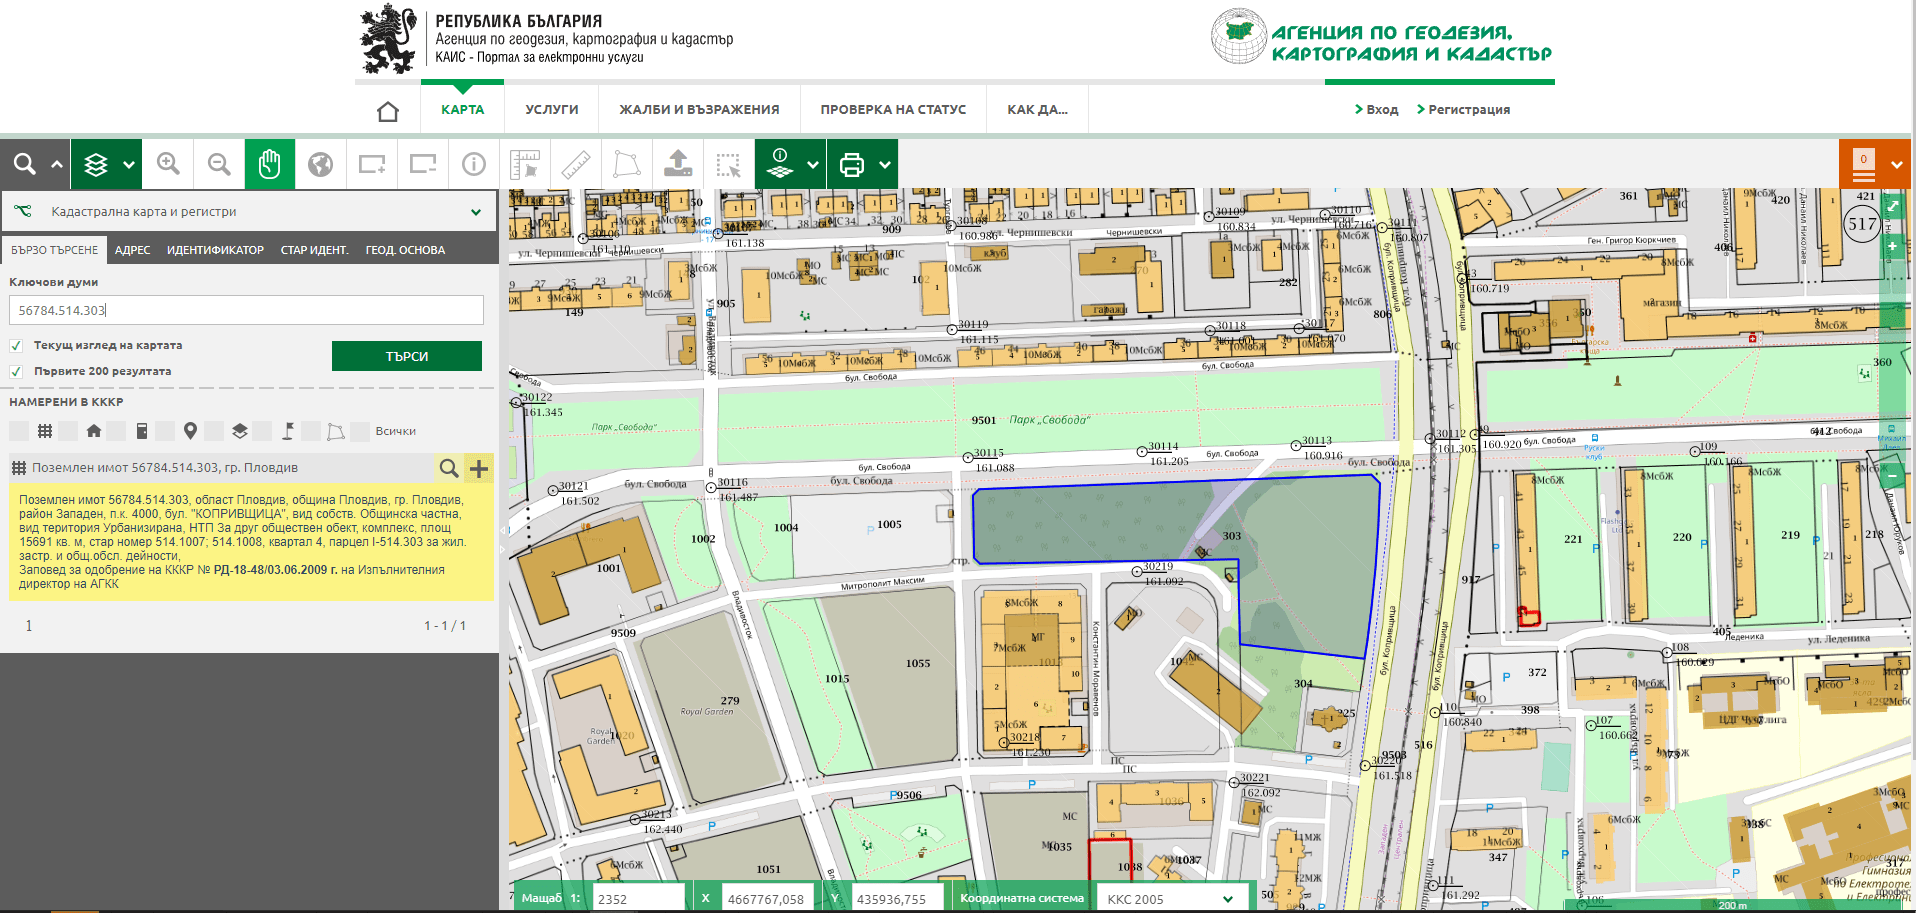Switch to the АДРЕС search tab
Screen dimensions: 1916x913
coord(132,250)
